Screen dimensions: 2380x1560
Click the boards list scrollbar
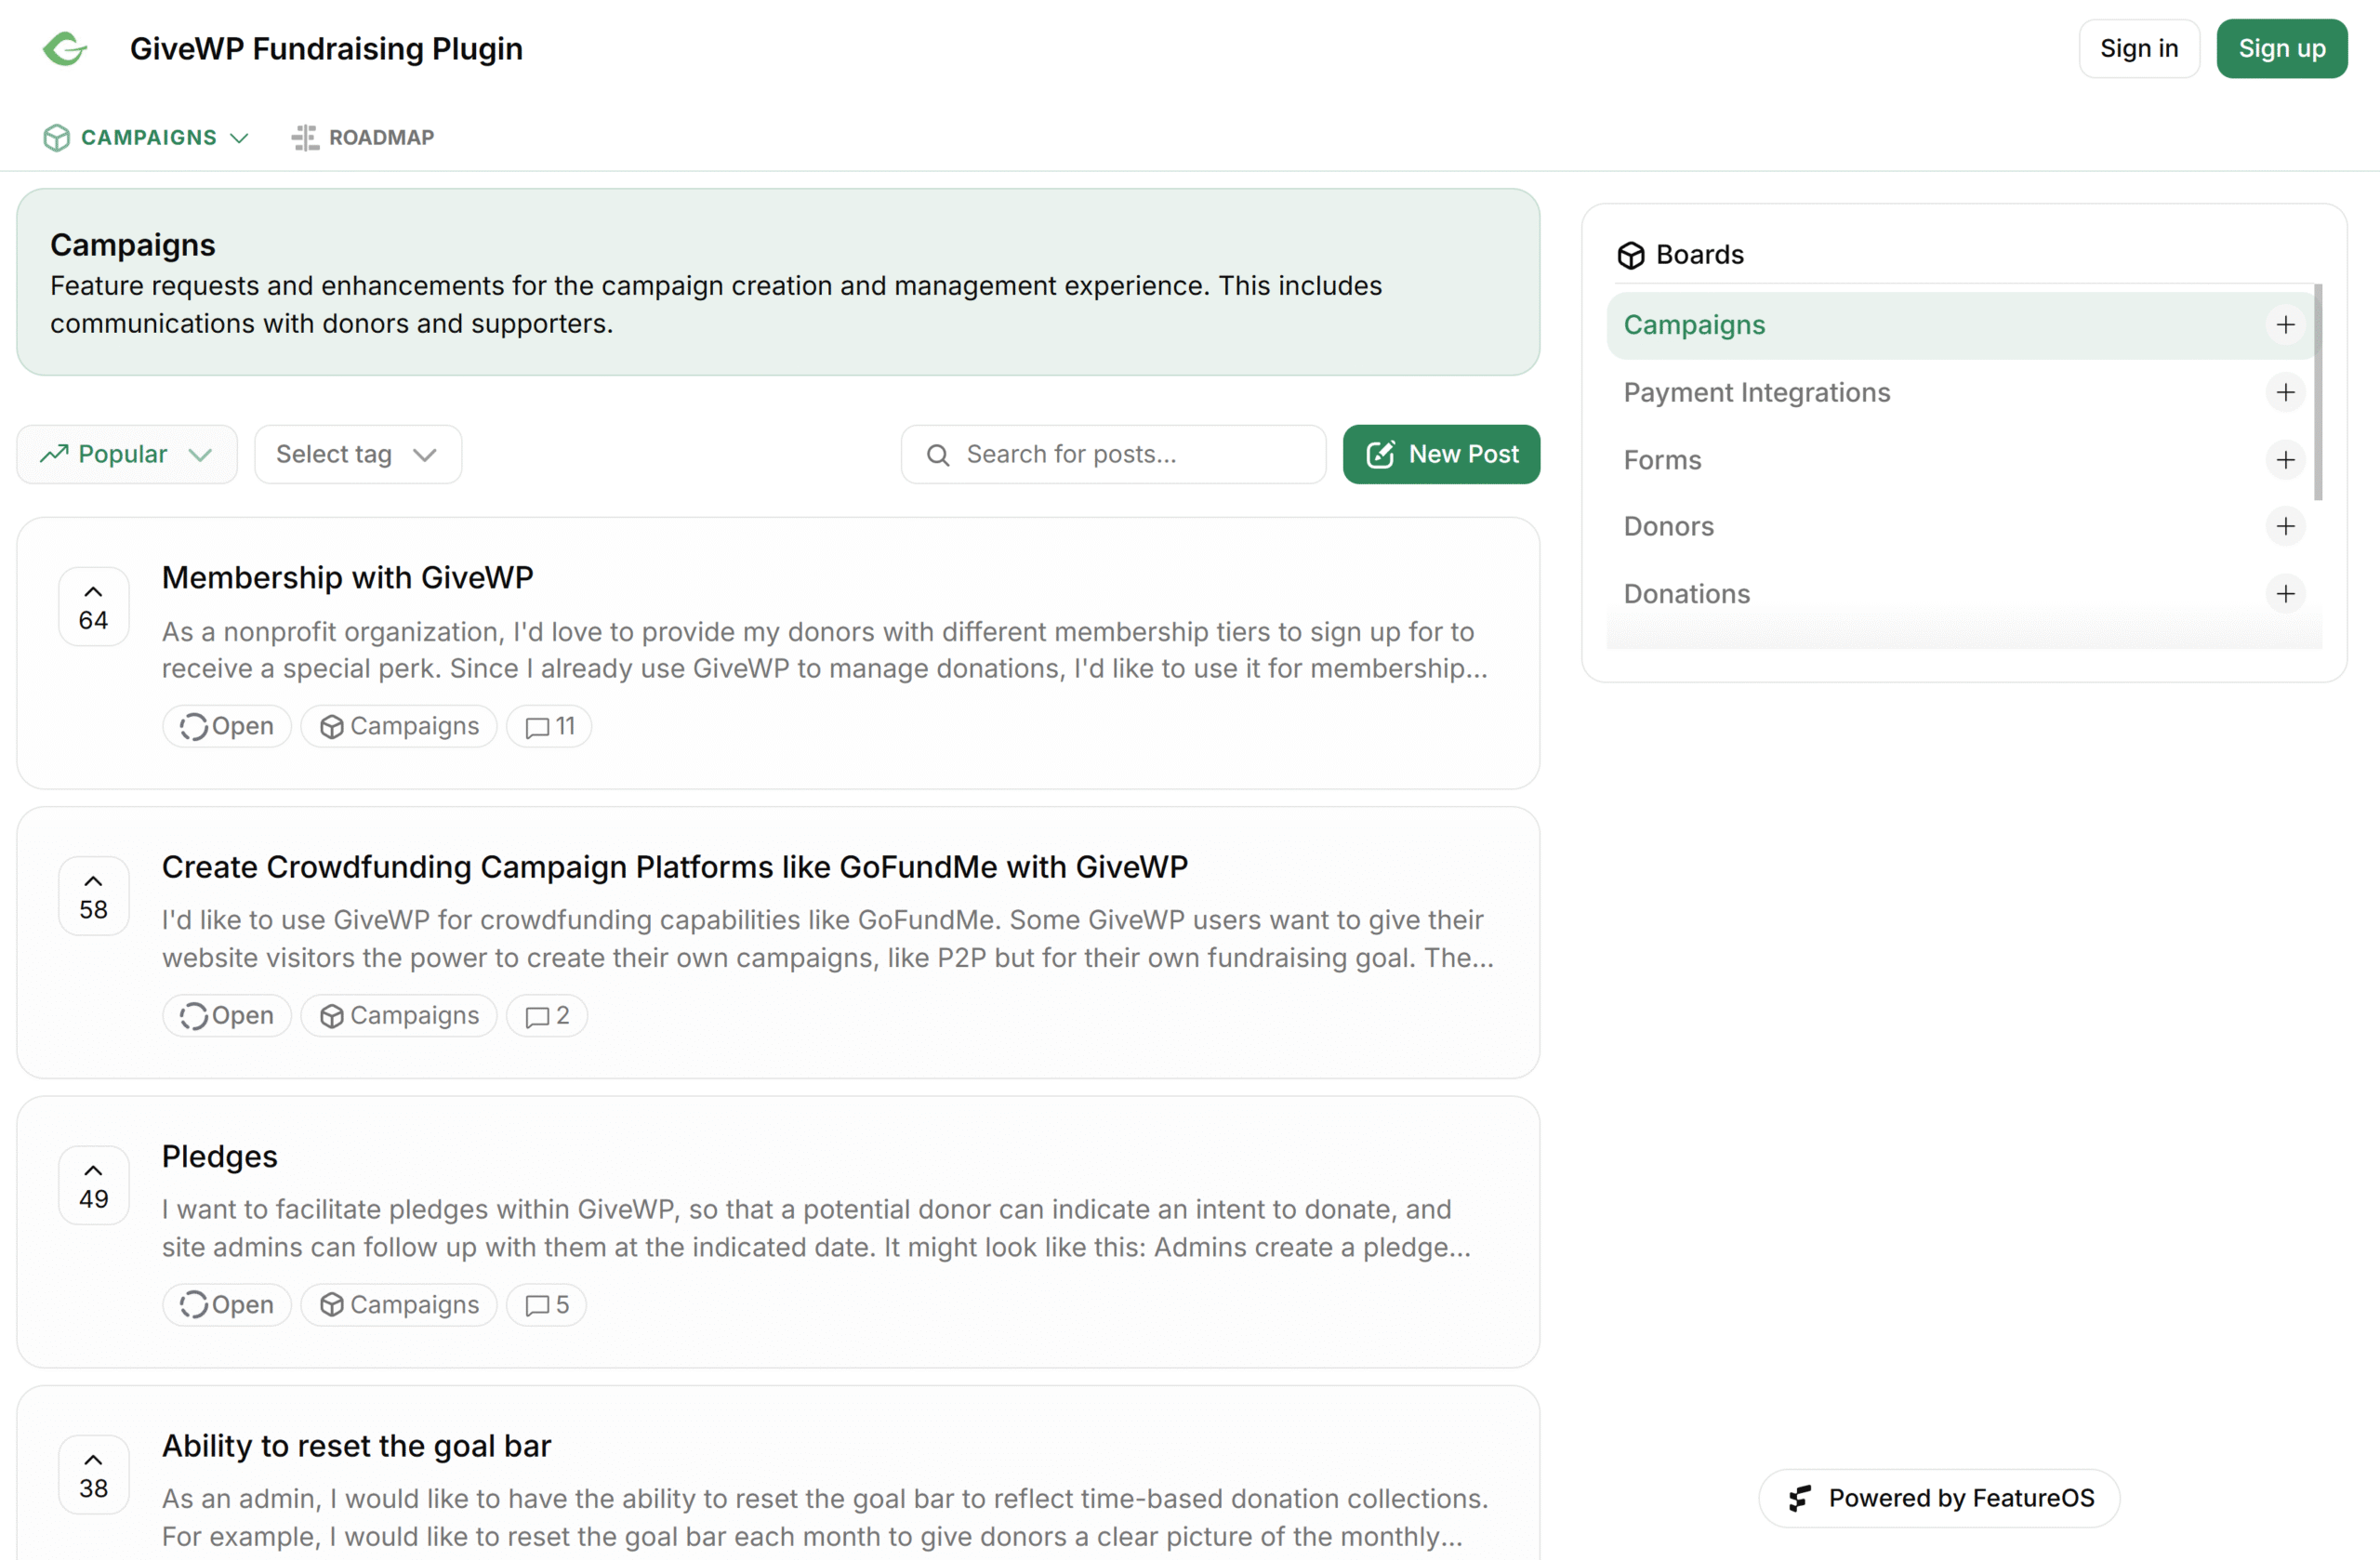2317,392
